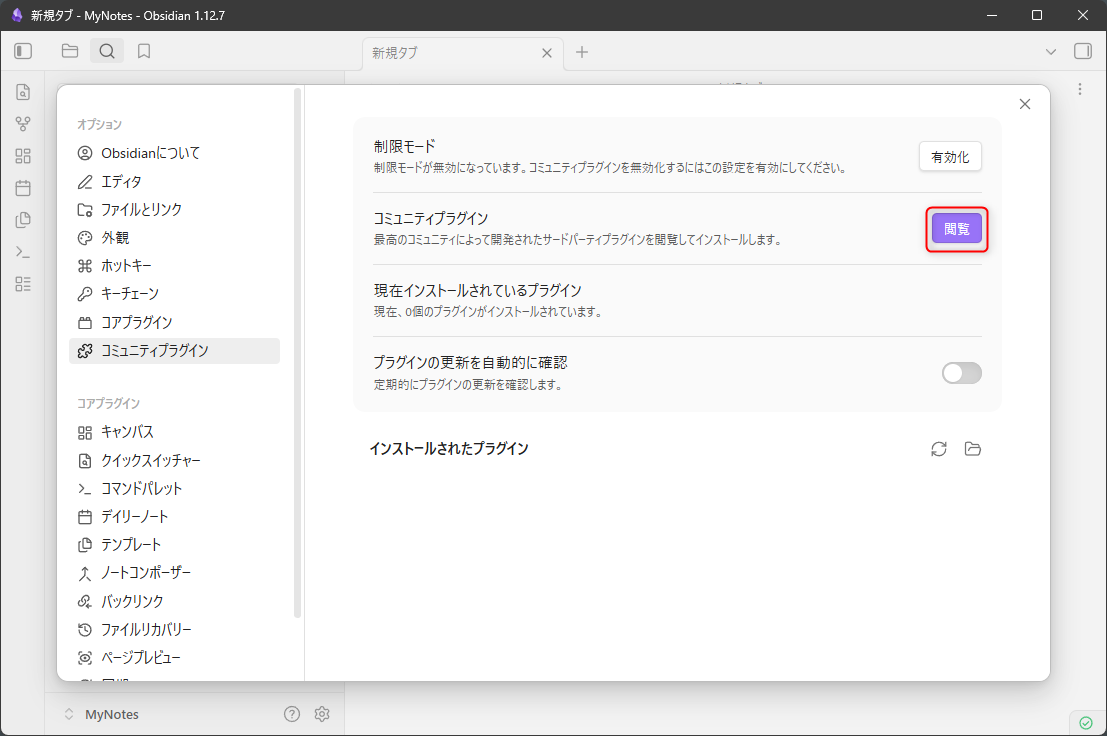Open キャンバス plugin settings
1107x736 pixels.
(x=174, y=432)
